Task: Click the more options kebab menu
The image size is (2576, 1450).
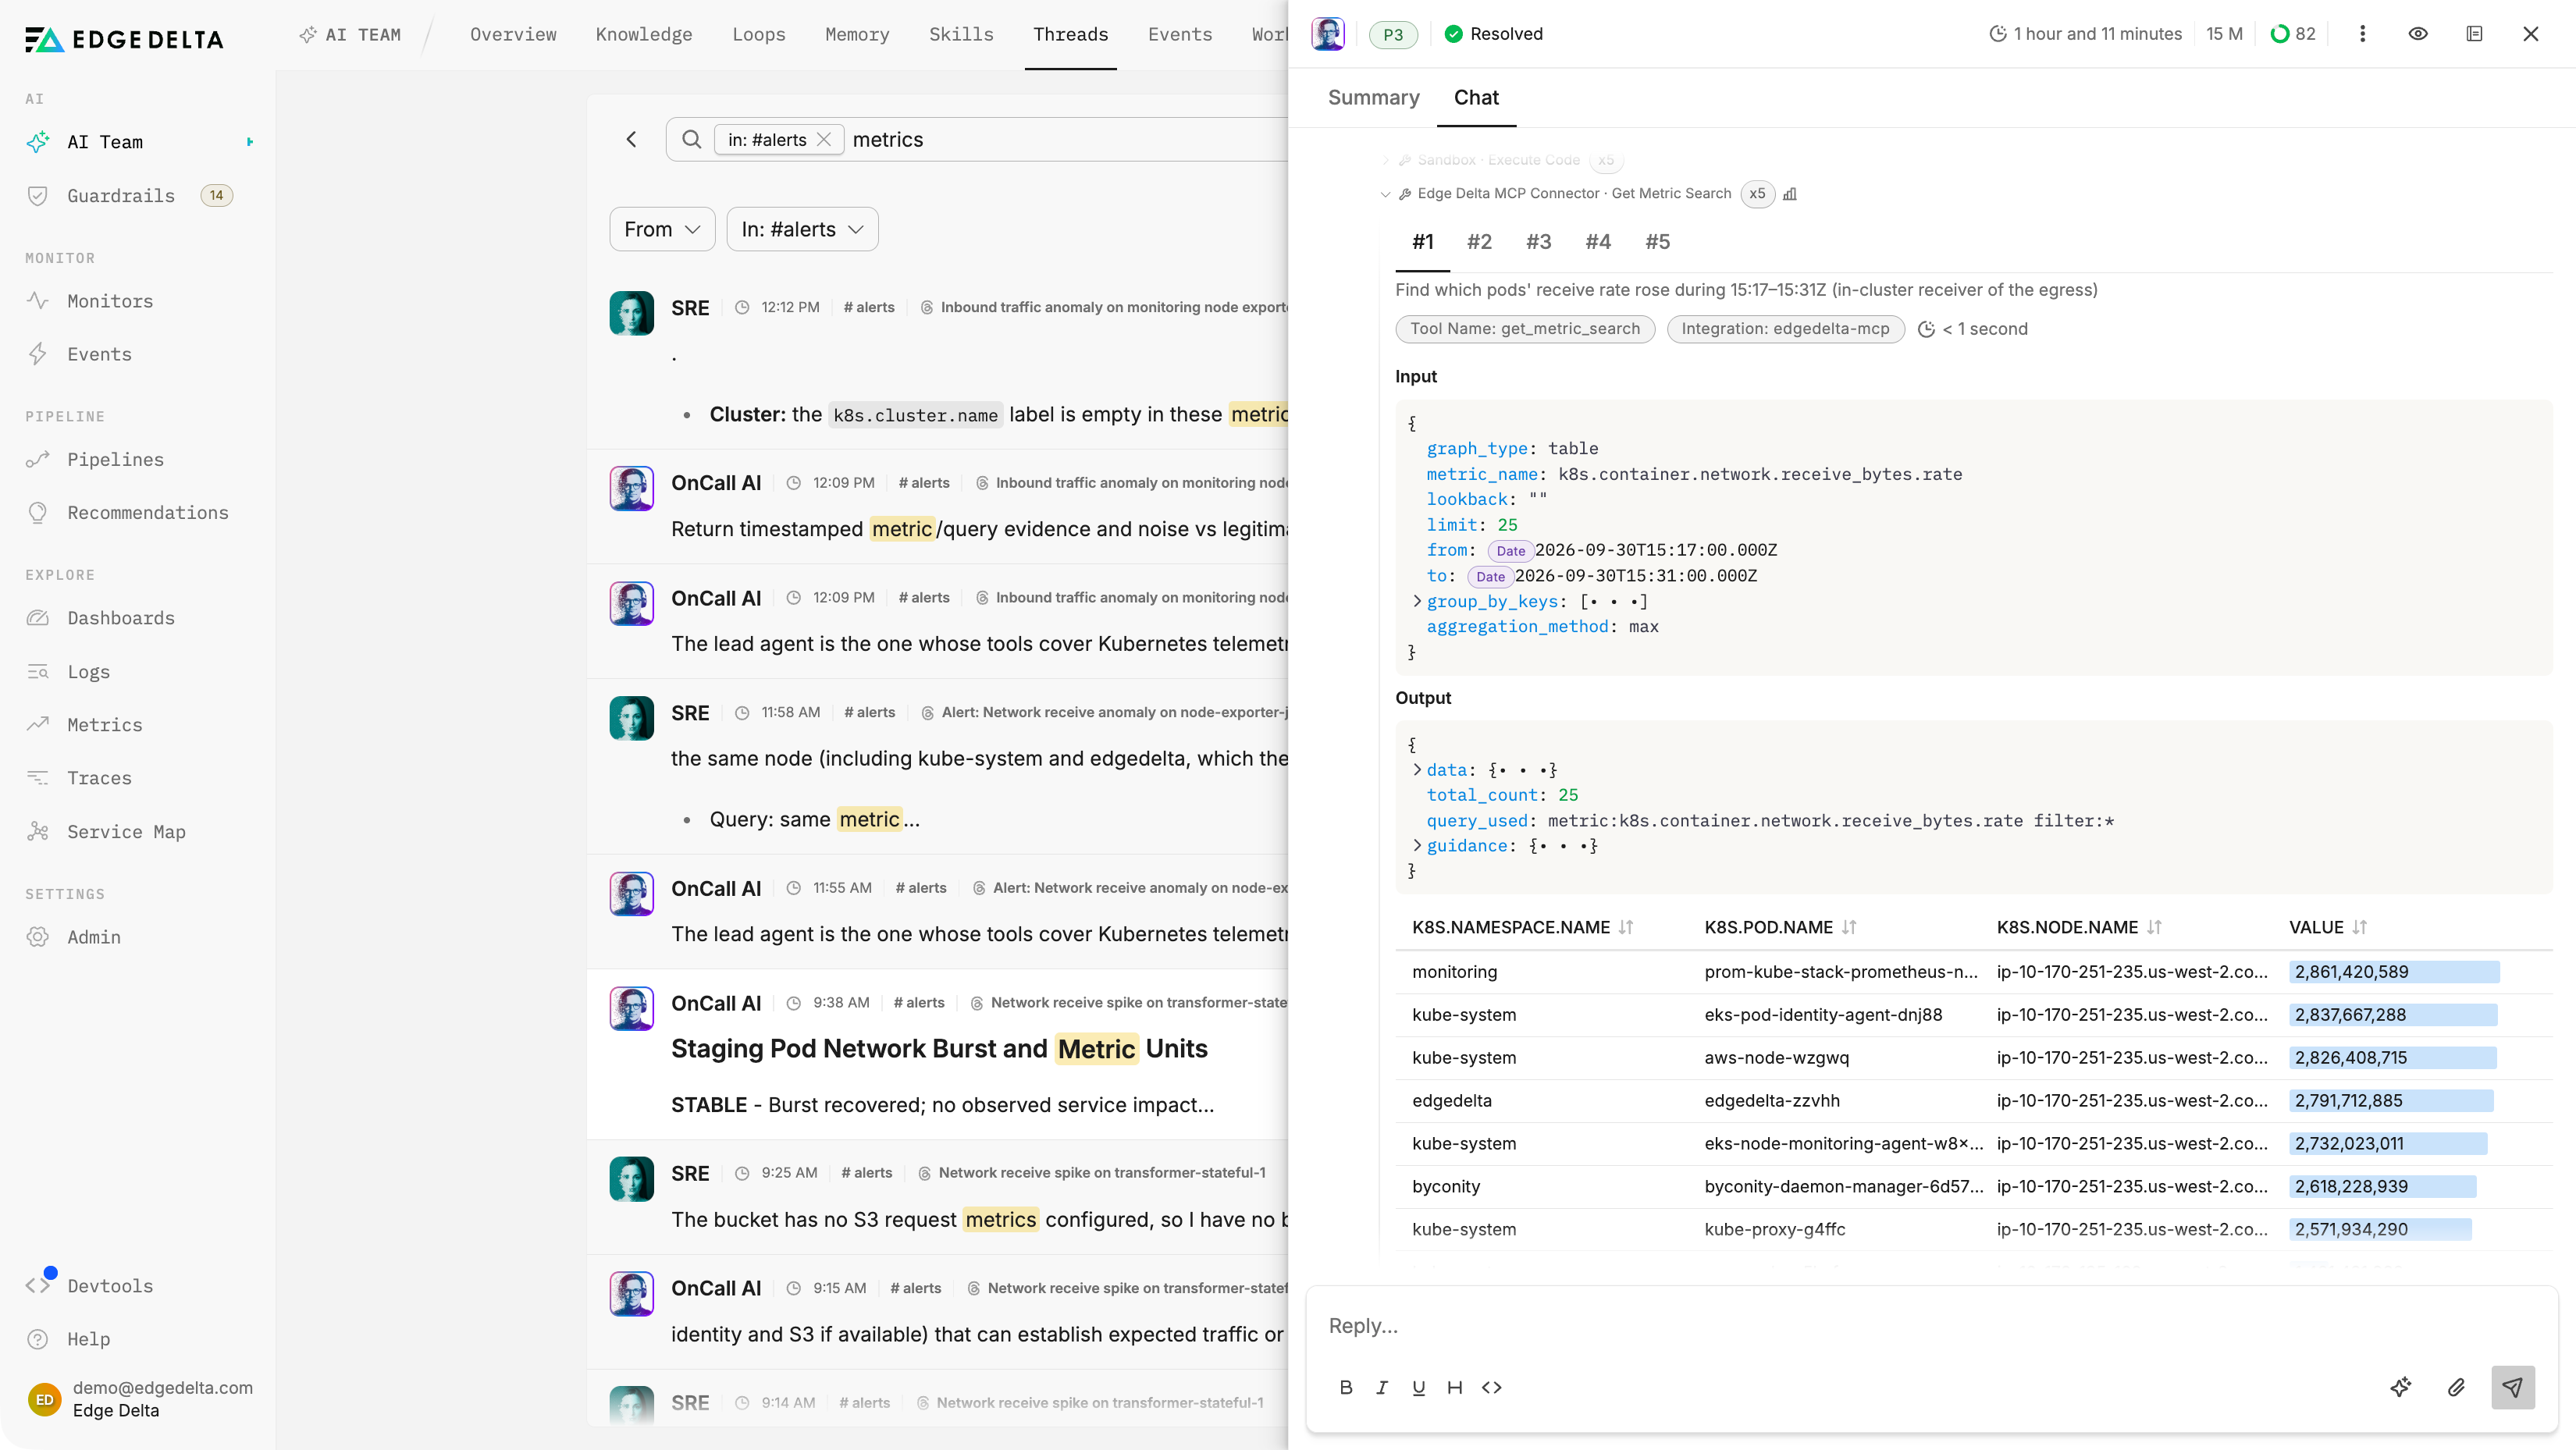Action: pyautogui.click(x=2362, y=34)
